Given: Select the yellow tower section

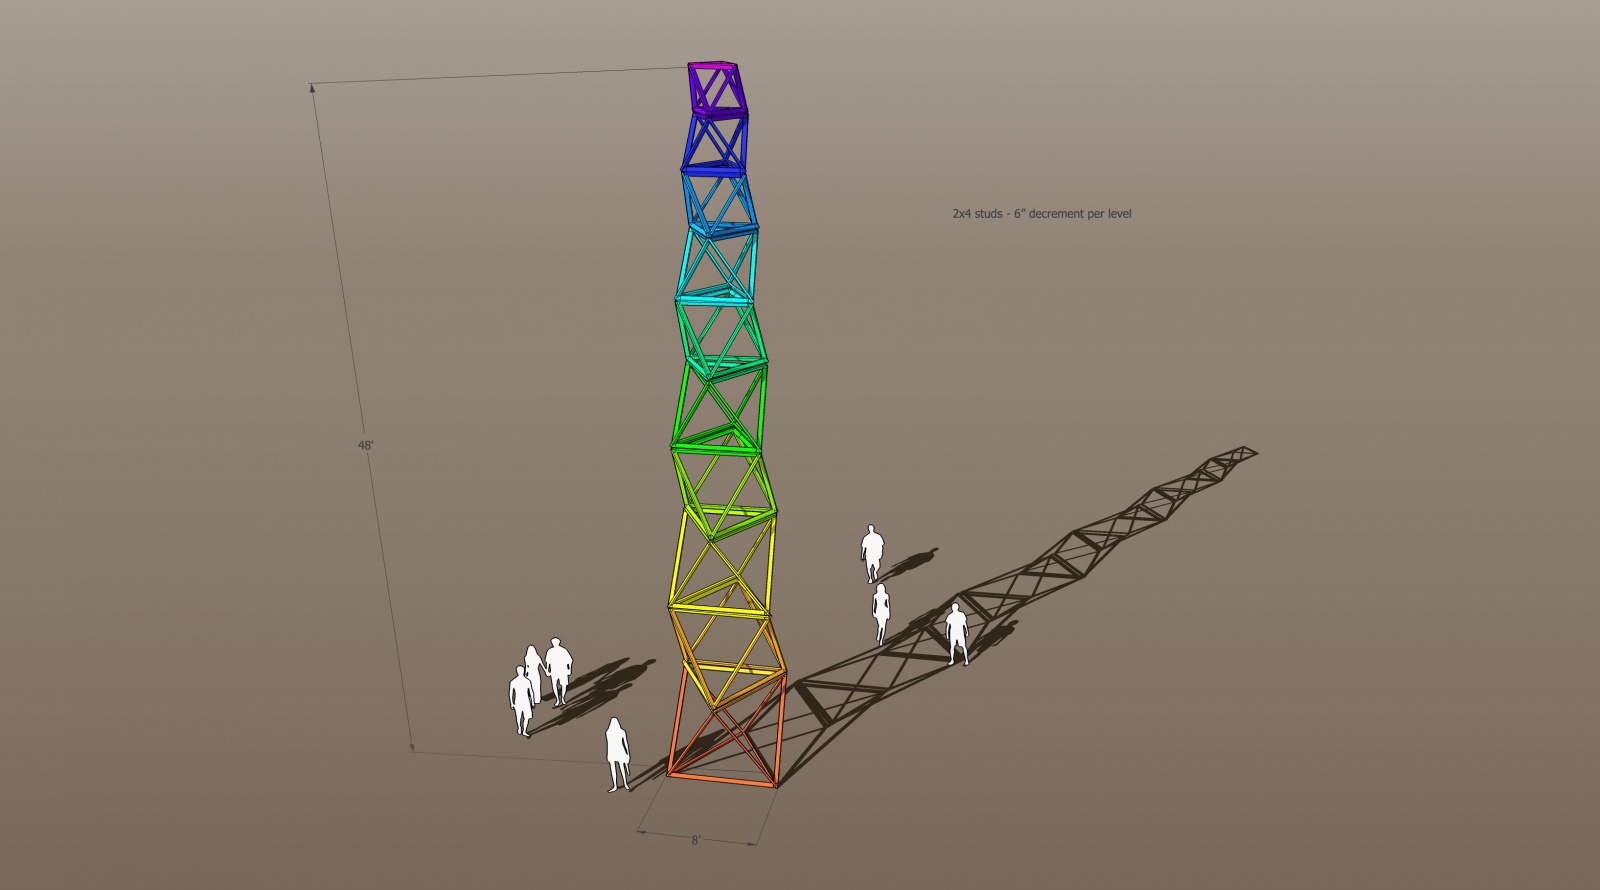Looking at the screenshot, I should point(718,560).
